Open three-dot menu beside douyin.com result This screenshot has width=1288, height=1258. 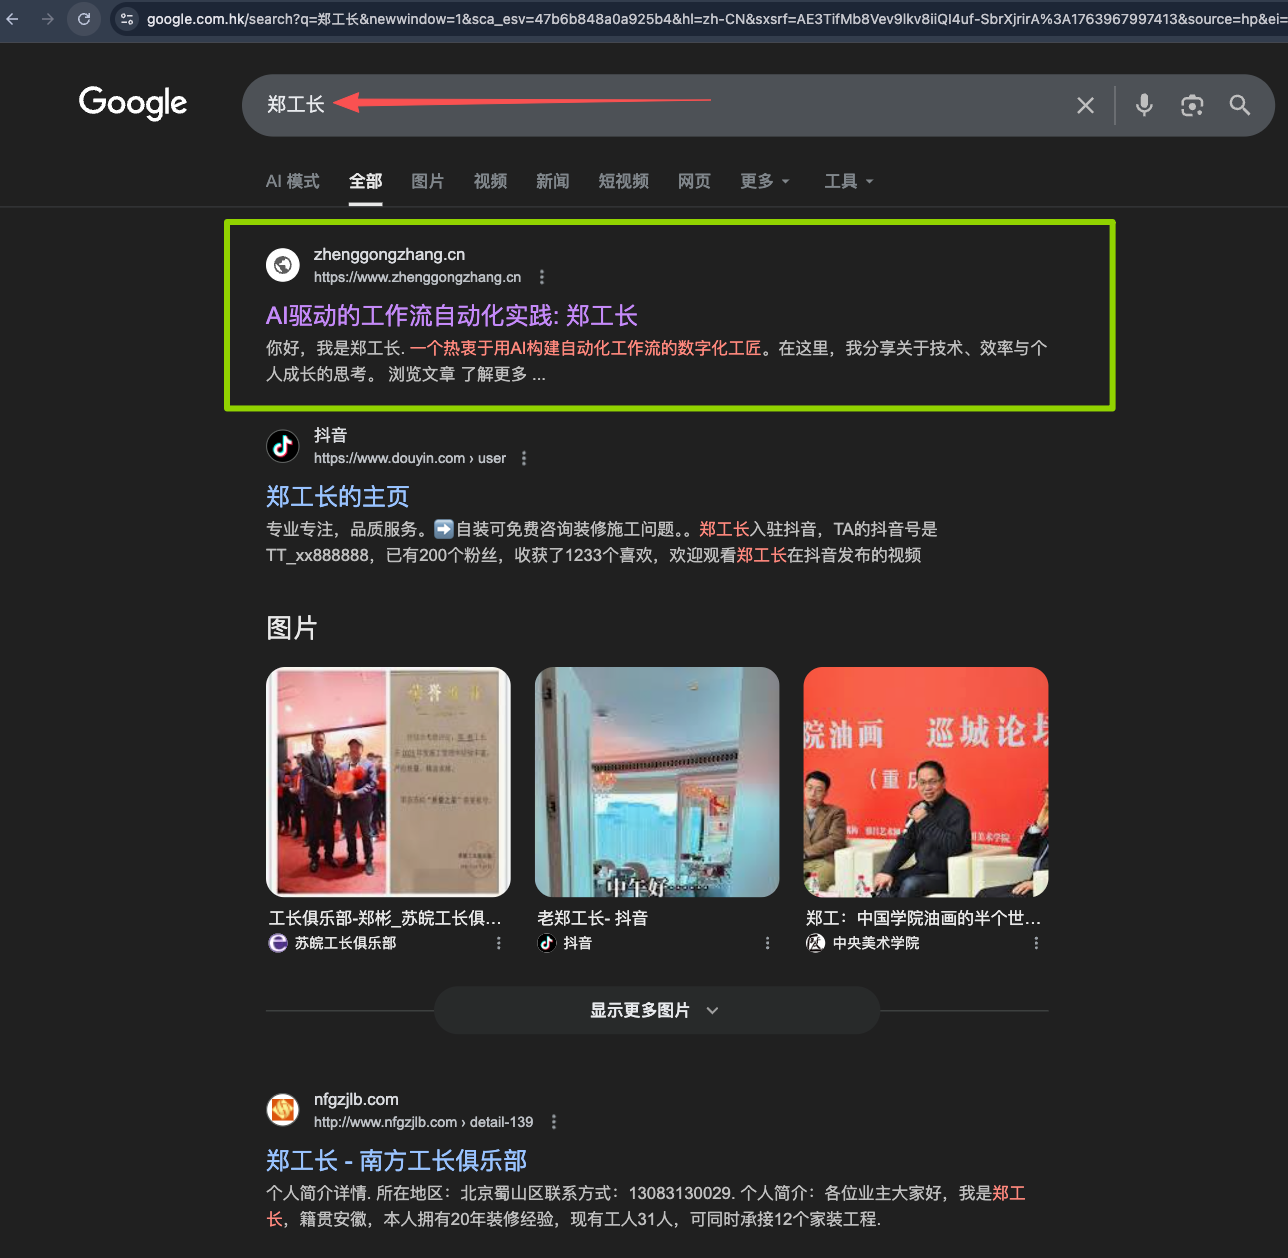pyautogui.click(x=524, y=458)
